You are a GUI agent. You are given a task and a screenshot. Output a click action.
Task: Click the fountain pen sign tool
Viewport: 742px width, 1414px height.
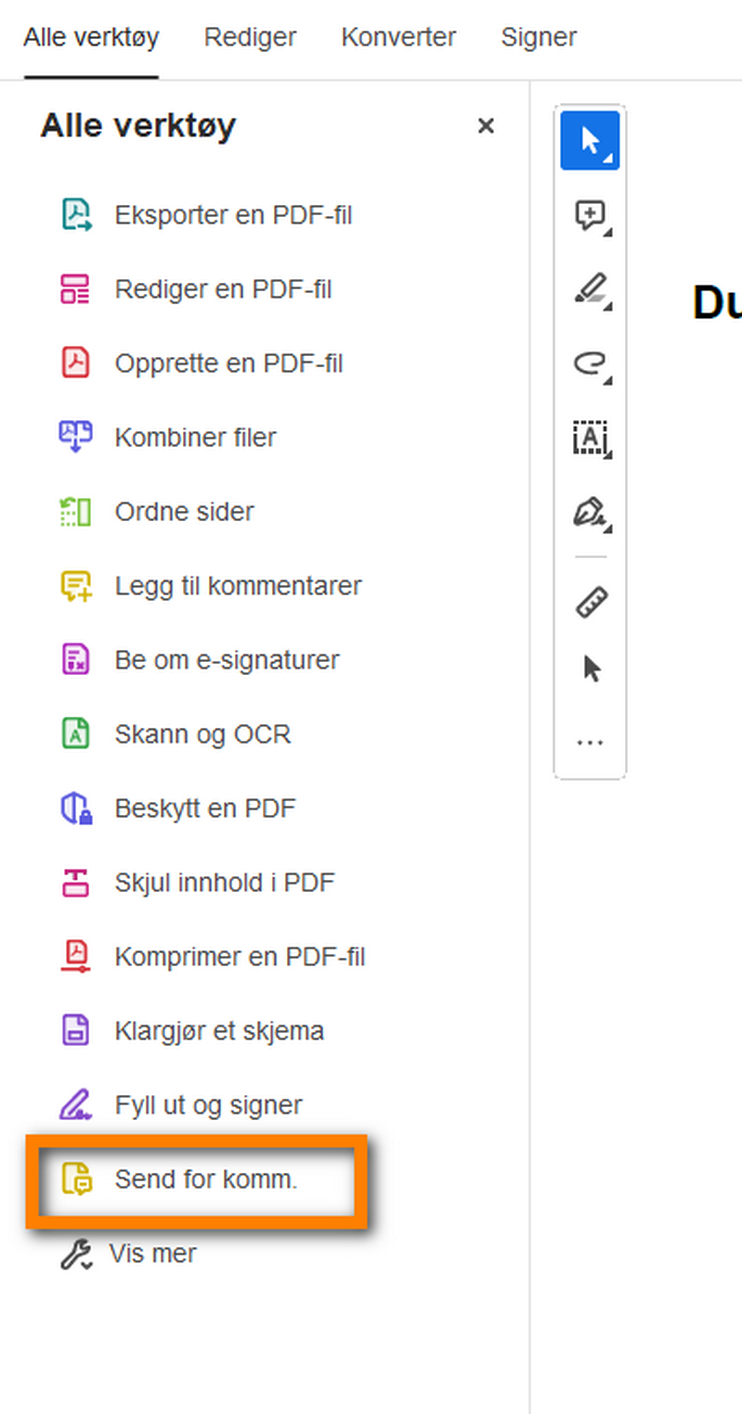click(590, 513)
